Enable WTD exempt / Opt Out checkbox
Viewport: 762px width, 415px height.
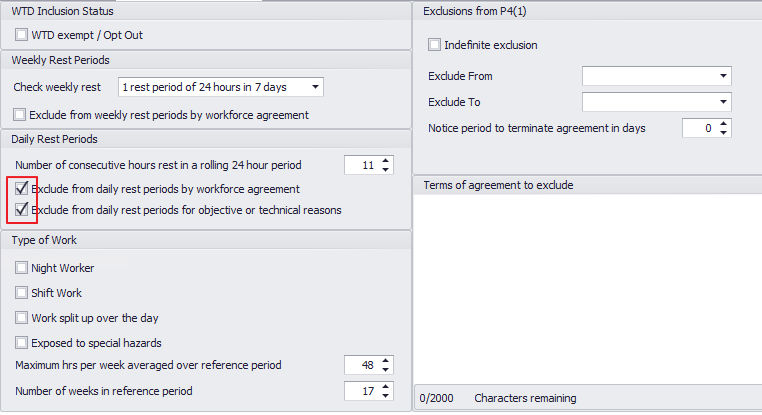click(22, 35)
